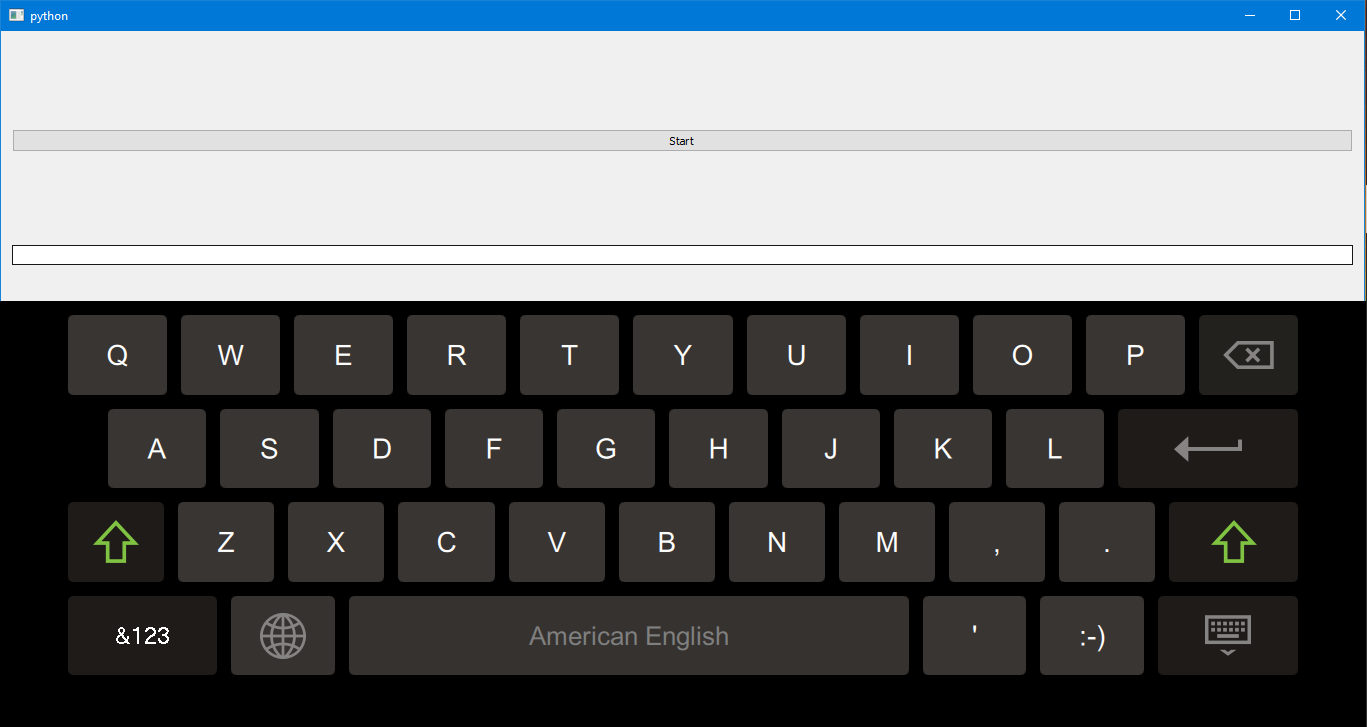Tap the letter G key

605,449
